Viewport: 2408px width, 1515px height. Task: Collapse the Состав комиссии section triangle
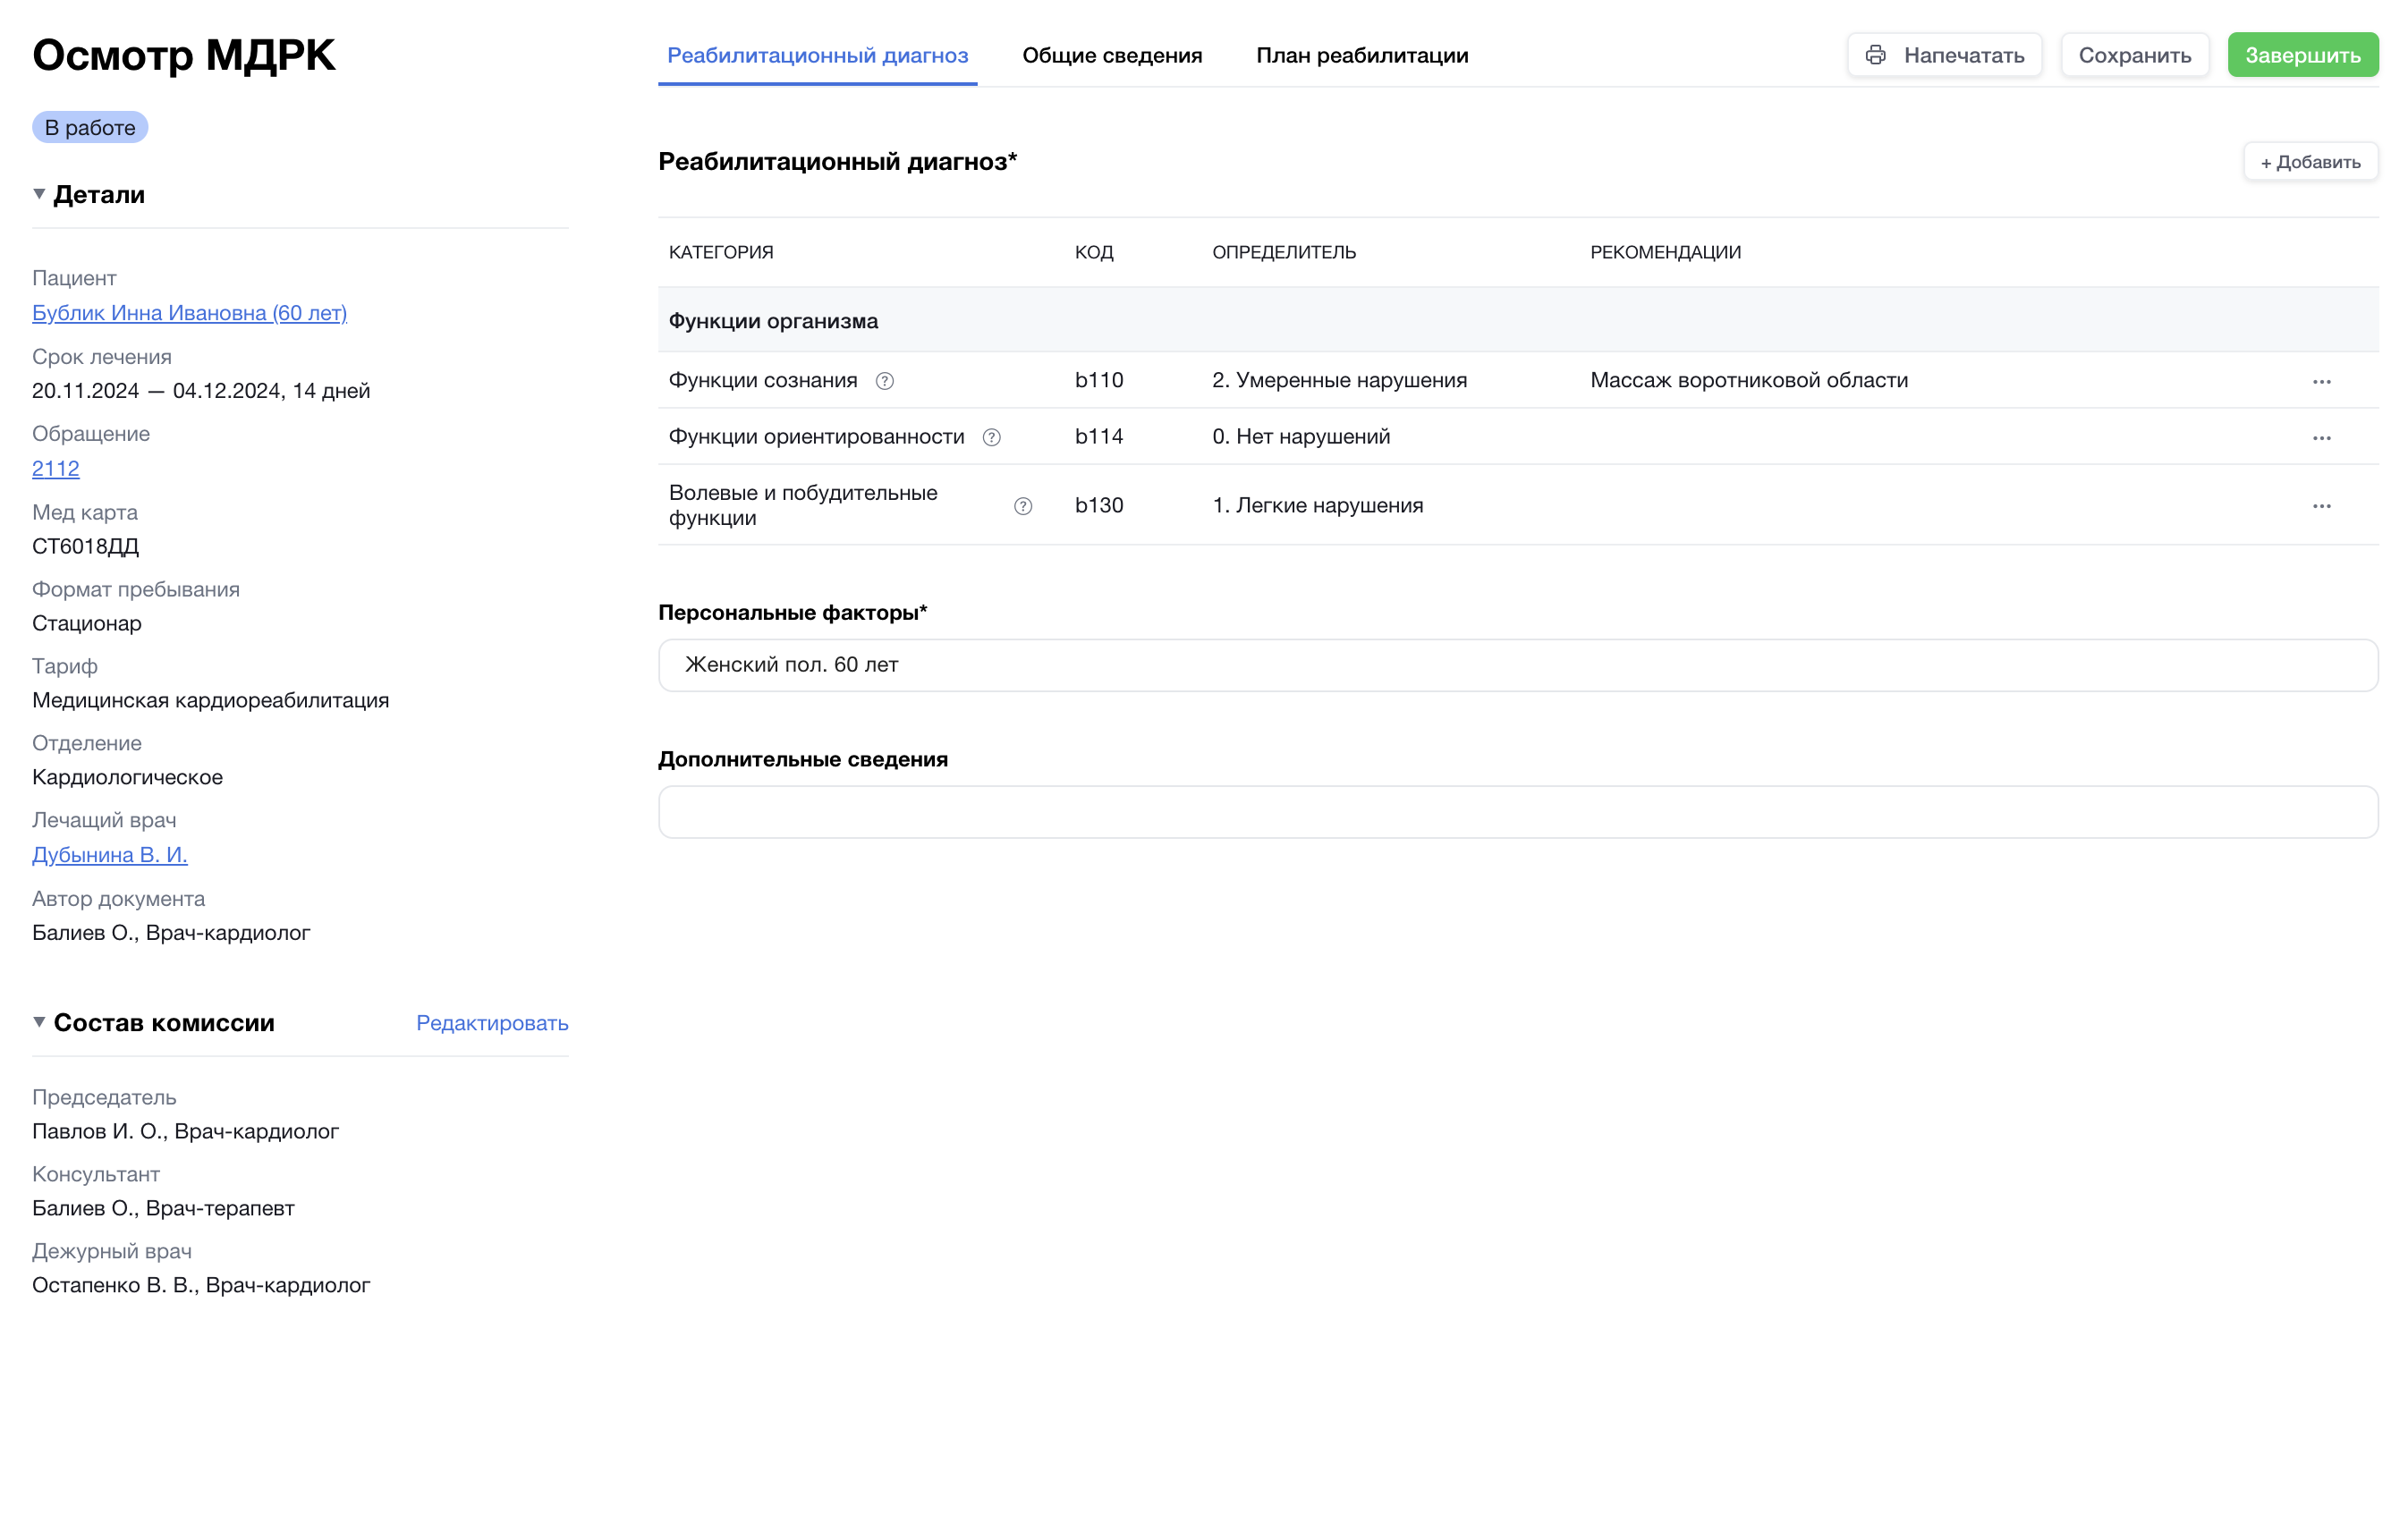tap(39, 1022)
